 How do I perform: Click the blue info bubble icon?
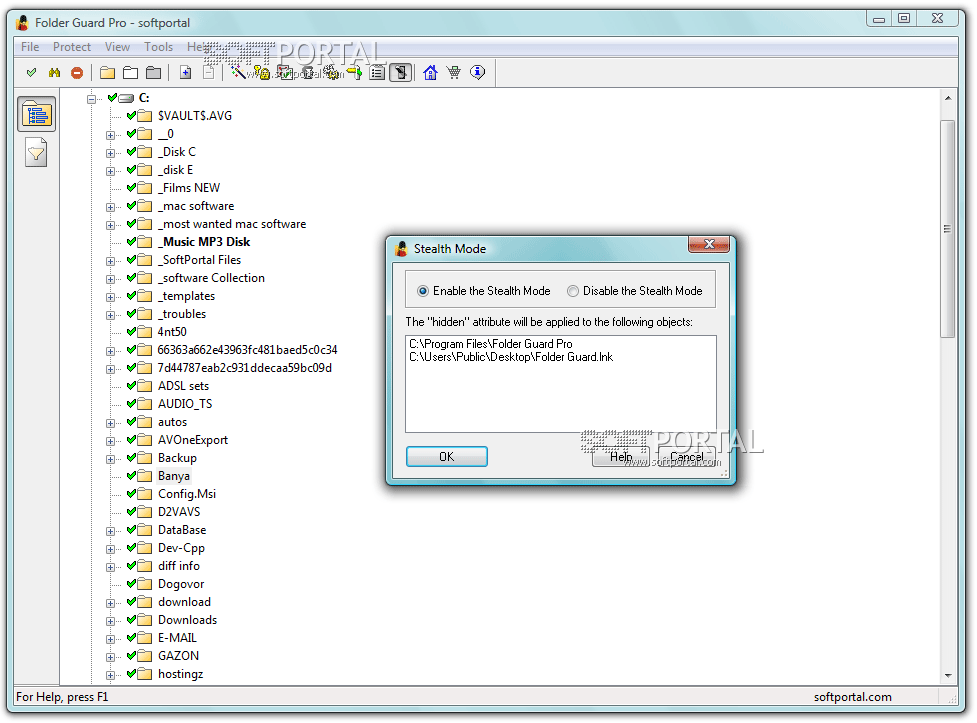(477, 73)
